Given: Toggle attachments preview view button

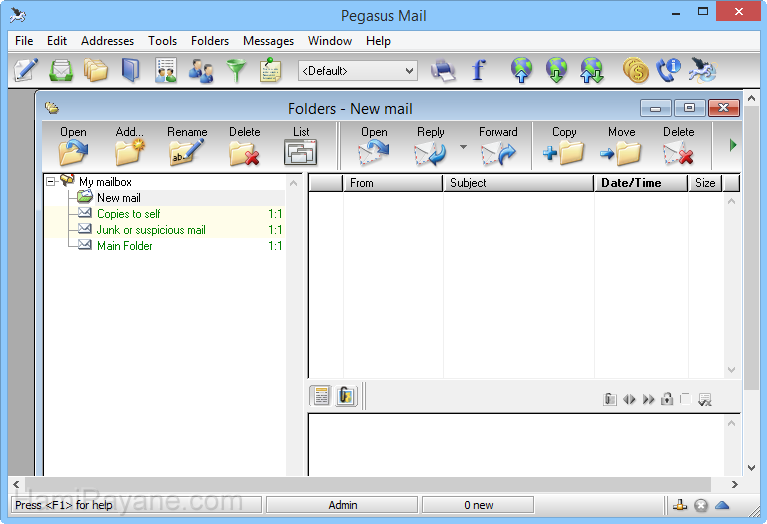Looking at the screenshot, I should click(346, 396).
